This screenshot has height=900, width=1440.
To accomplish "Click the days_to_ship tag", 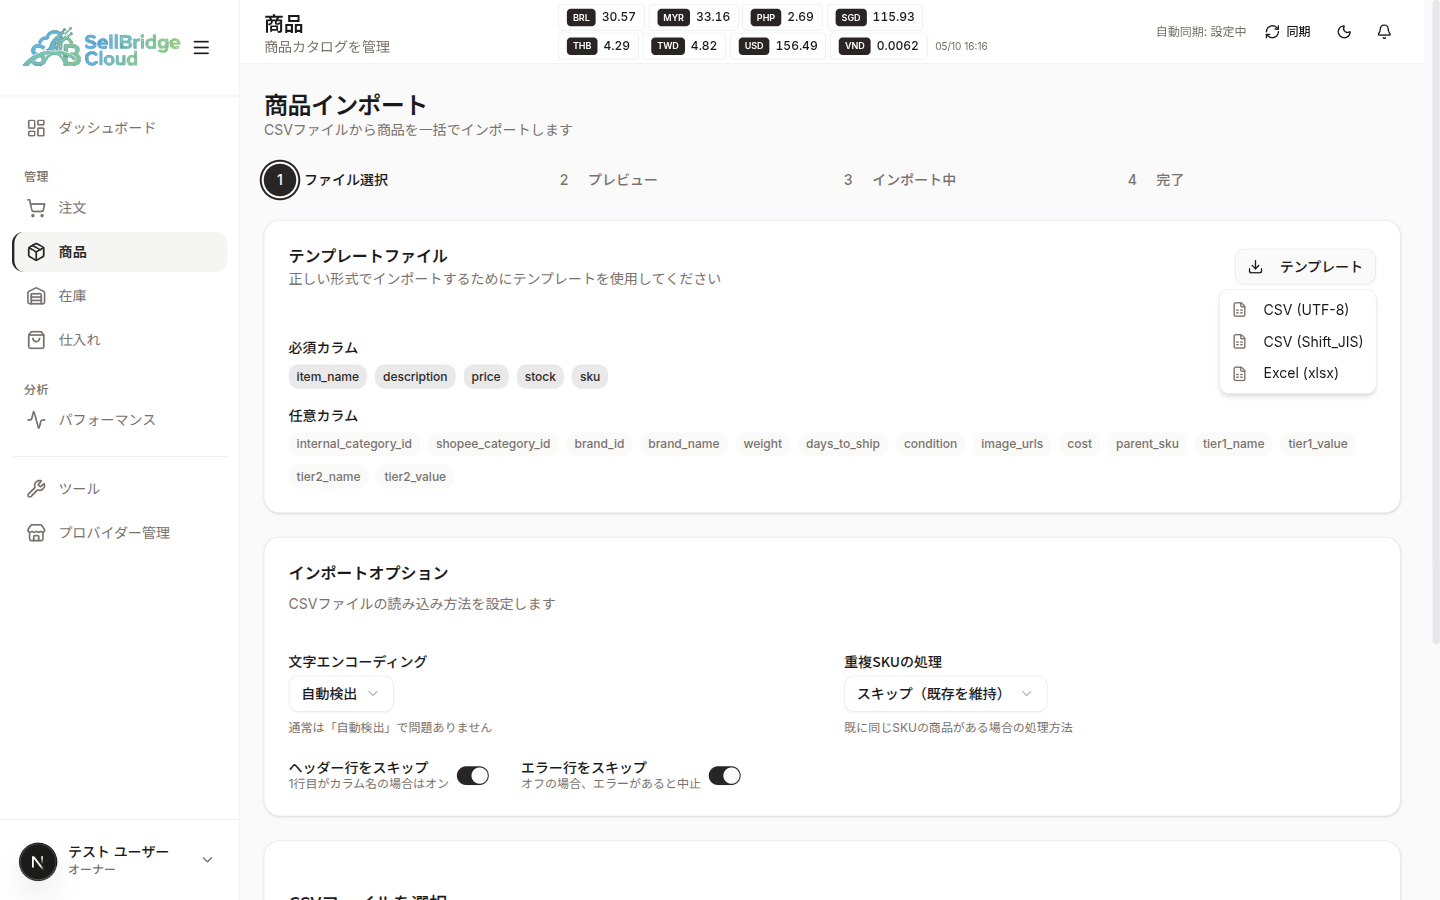I will click(843, 444).
